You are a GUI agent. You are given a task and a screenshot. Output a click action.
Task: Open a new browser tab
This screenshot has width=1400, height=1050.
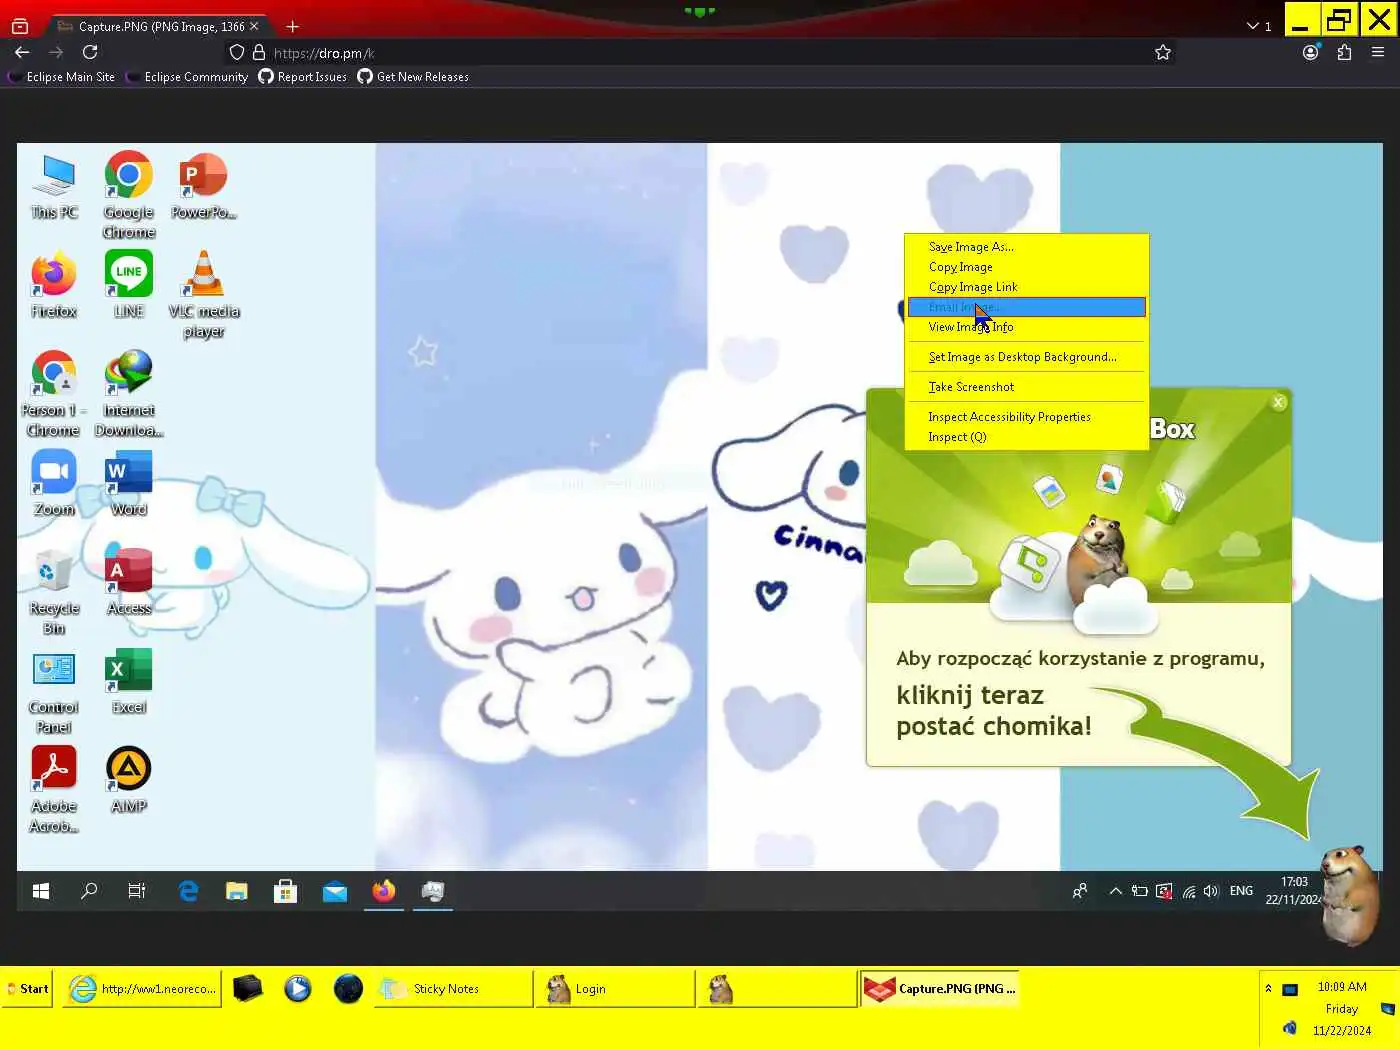(x=292, y=26)
